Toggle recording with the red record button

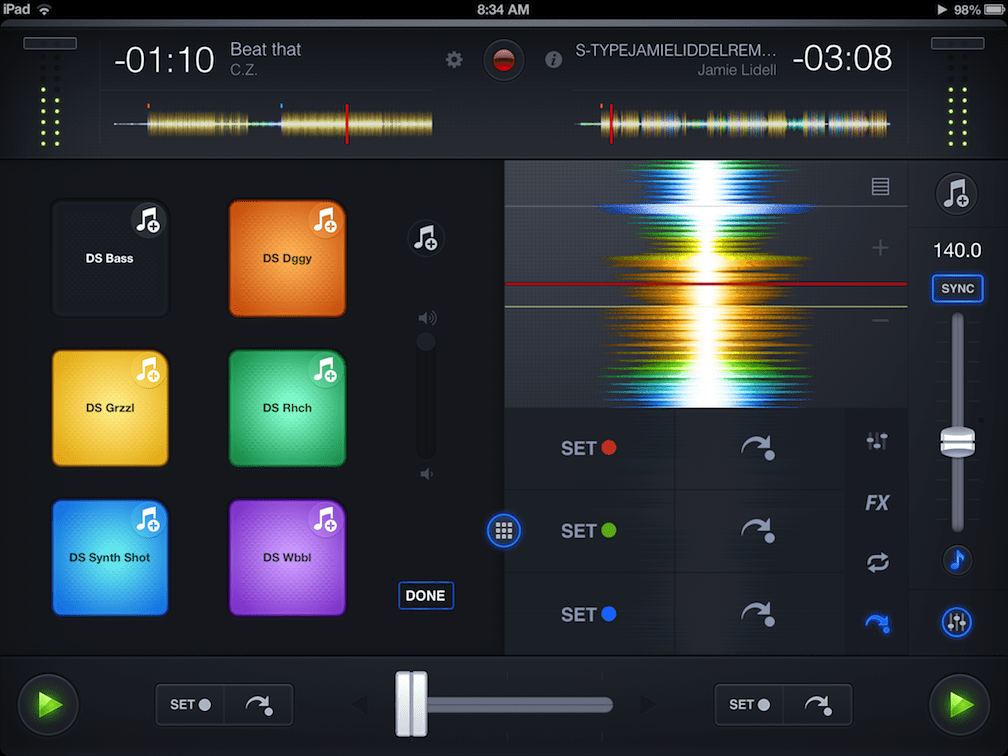click(504, 59)
